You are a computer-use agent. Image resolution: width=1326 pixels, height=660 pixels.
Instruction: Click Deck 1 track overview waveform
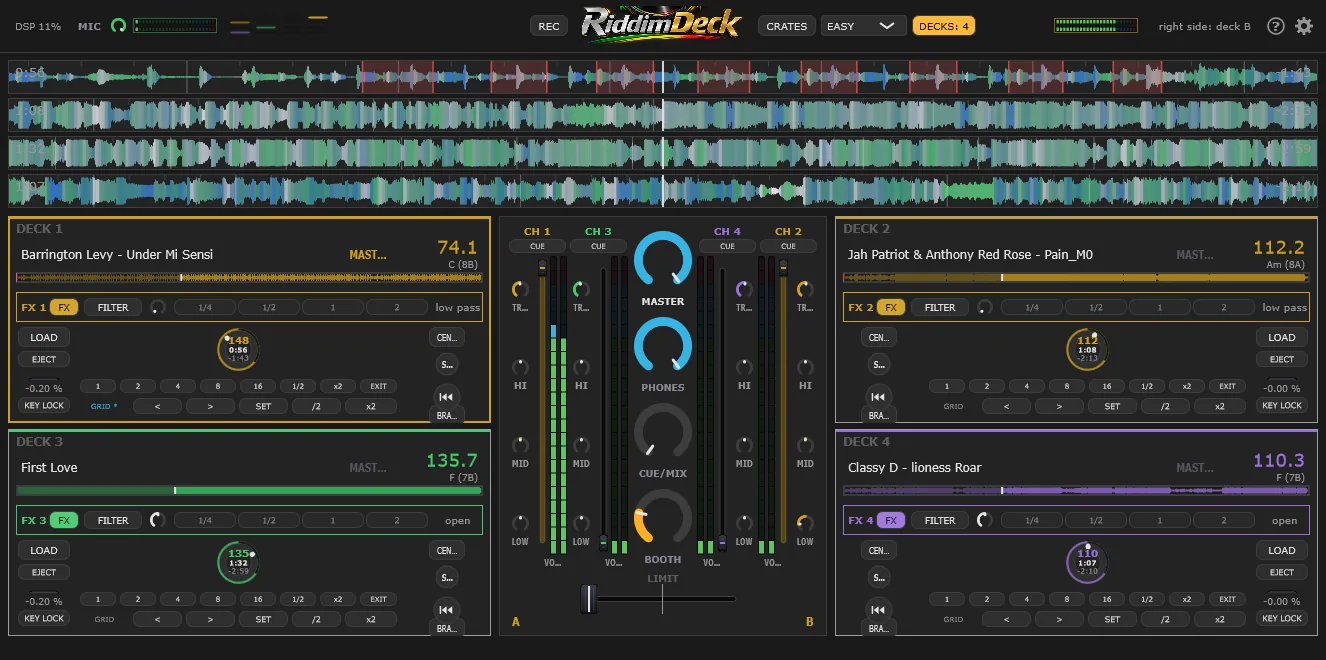pos(249,277)
